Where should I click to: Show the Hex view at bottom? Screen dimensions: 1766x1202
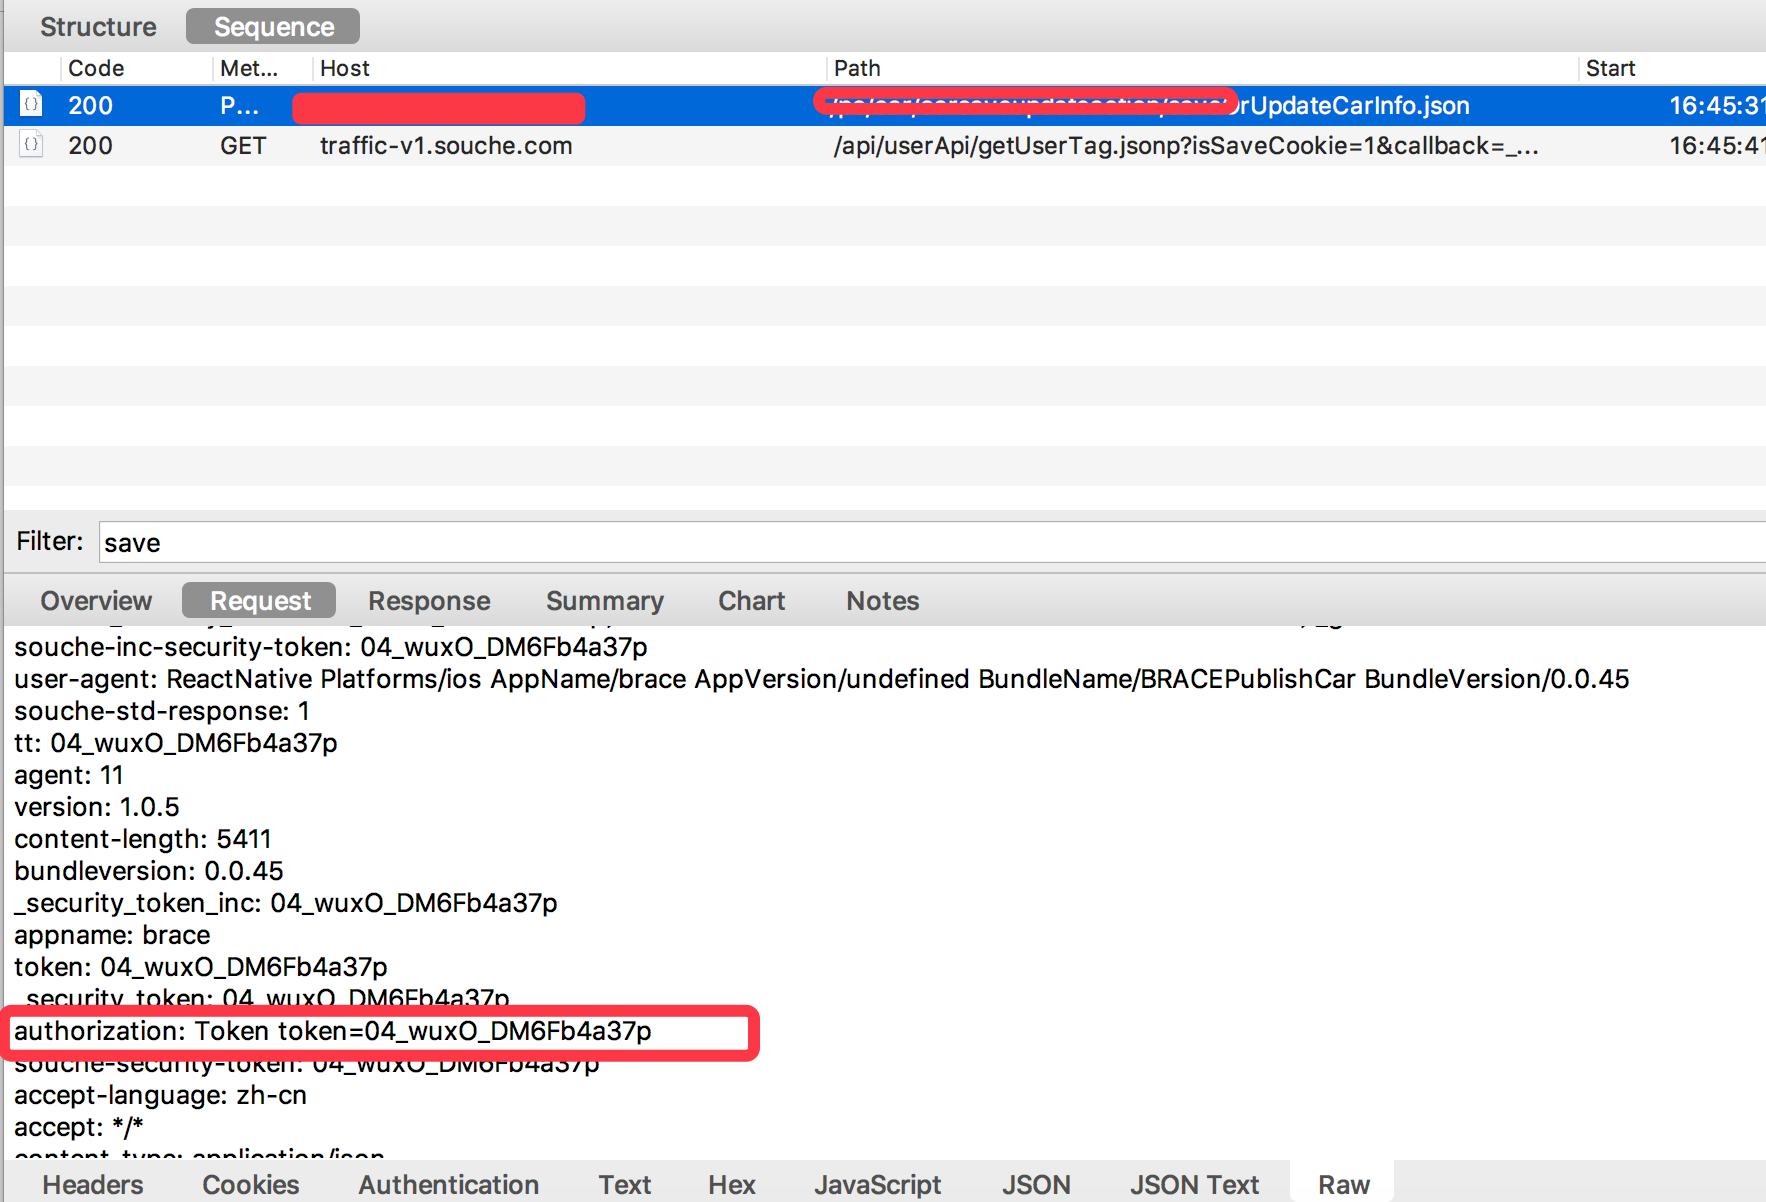(x=732, y=1185)
